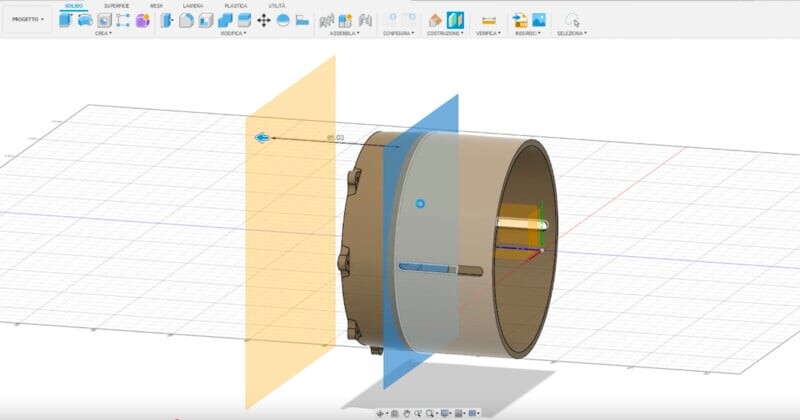
Task: Open the PROGETTO workspace selector
Action: point(27,19)
